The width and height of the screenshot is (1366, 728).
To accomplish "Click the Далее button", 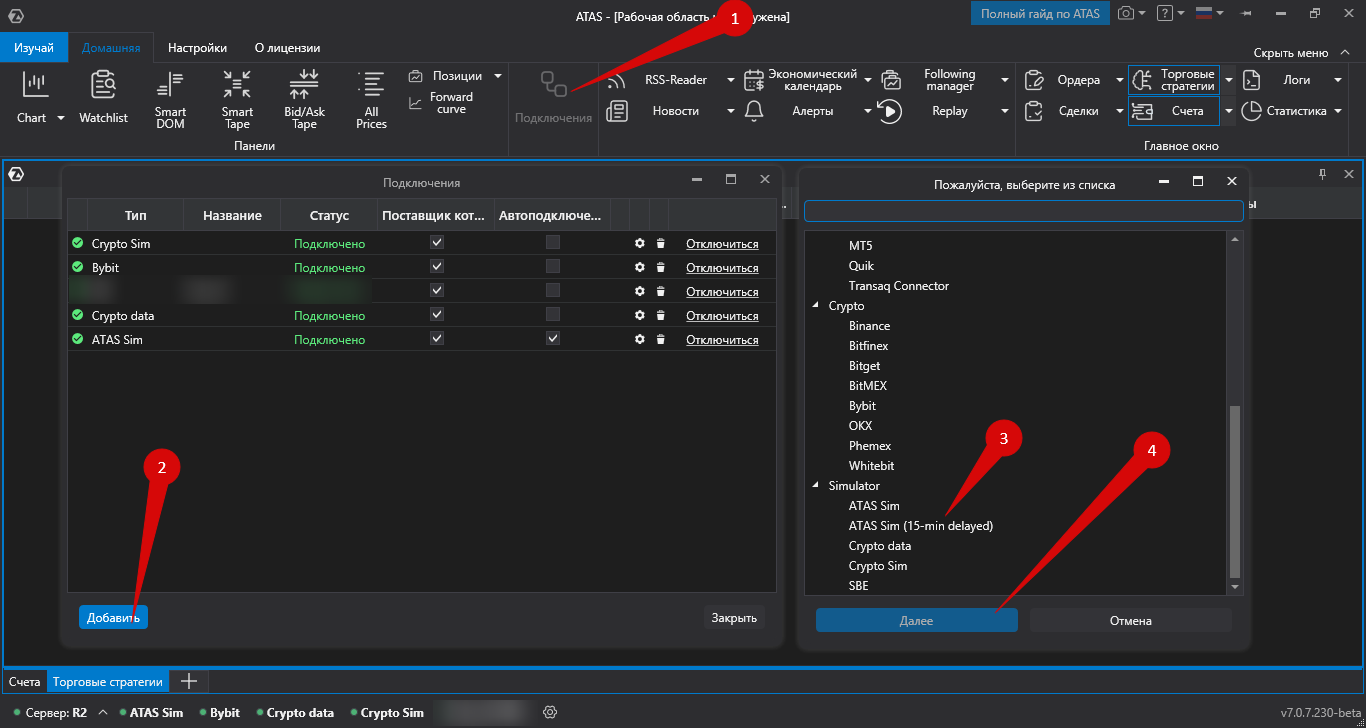I will tap(916, 621).
